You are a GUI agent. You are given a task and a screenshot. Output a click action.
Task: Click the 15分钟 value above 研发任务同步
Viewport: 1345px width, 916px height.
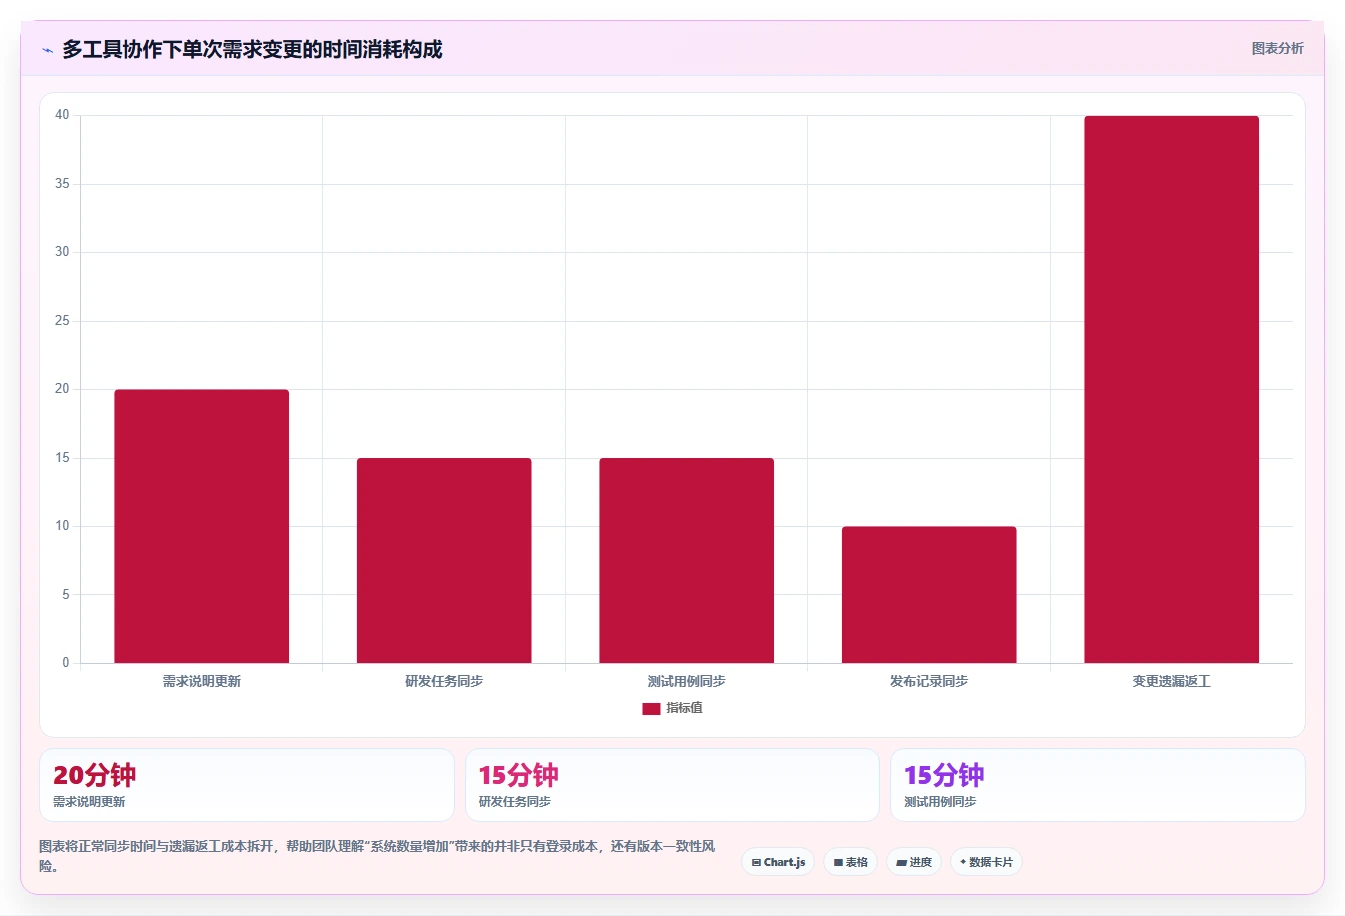coord(518,775)
